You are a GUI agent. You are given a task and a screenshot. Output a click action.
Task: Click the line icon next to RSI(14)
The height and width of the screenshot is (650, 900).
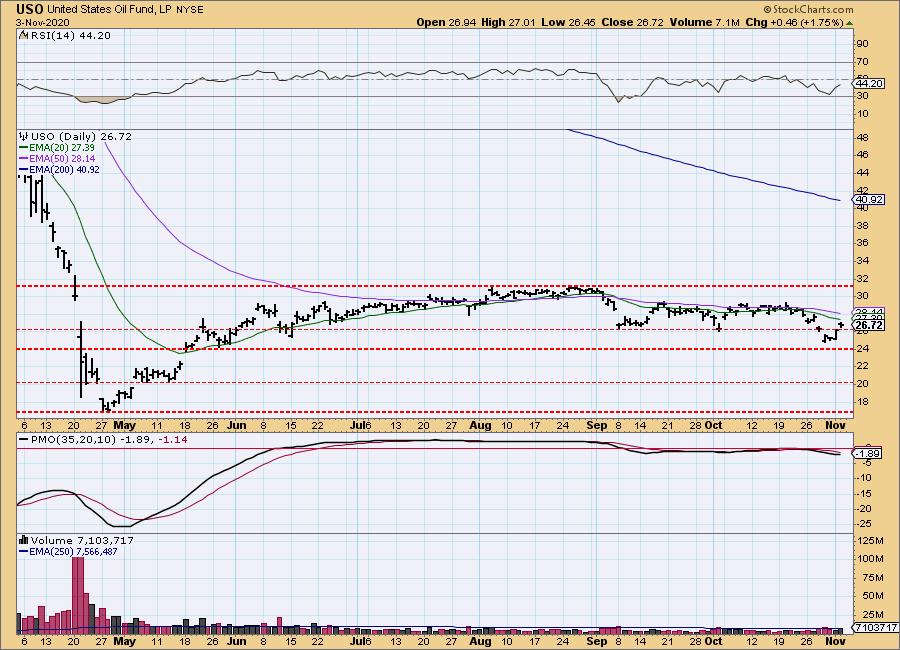(23, 36)
